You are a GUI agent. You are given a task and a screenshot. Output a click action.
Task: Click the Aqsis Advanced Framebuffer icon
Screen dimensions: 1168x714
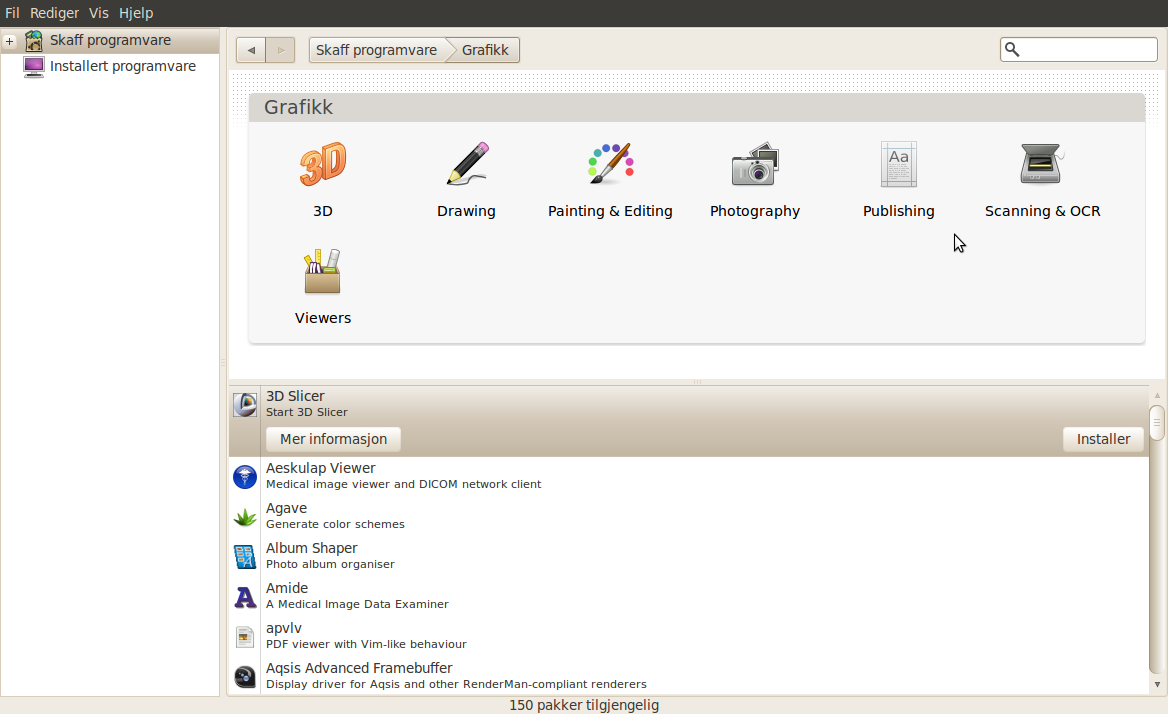(x=245, y=677)
